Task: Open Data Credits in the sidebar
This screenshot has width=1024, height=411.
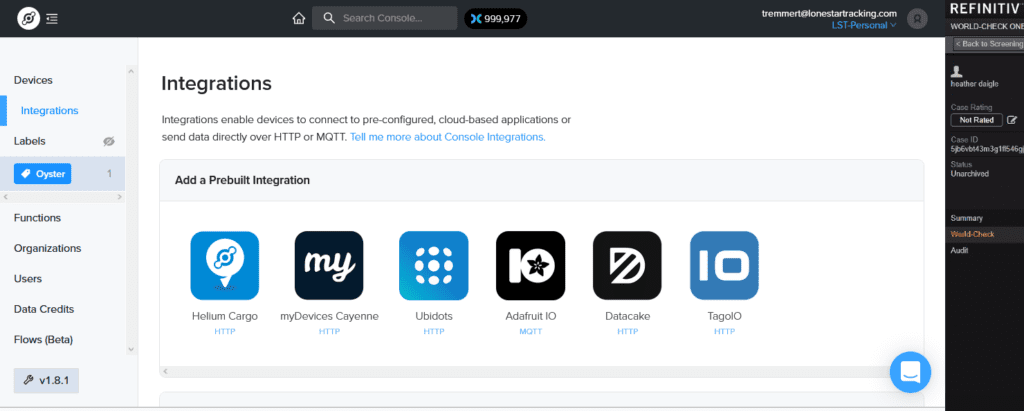Action: pos(44,309)
